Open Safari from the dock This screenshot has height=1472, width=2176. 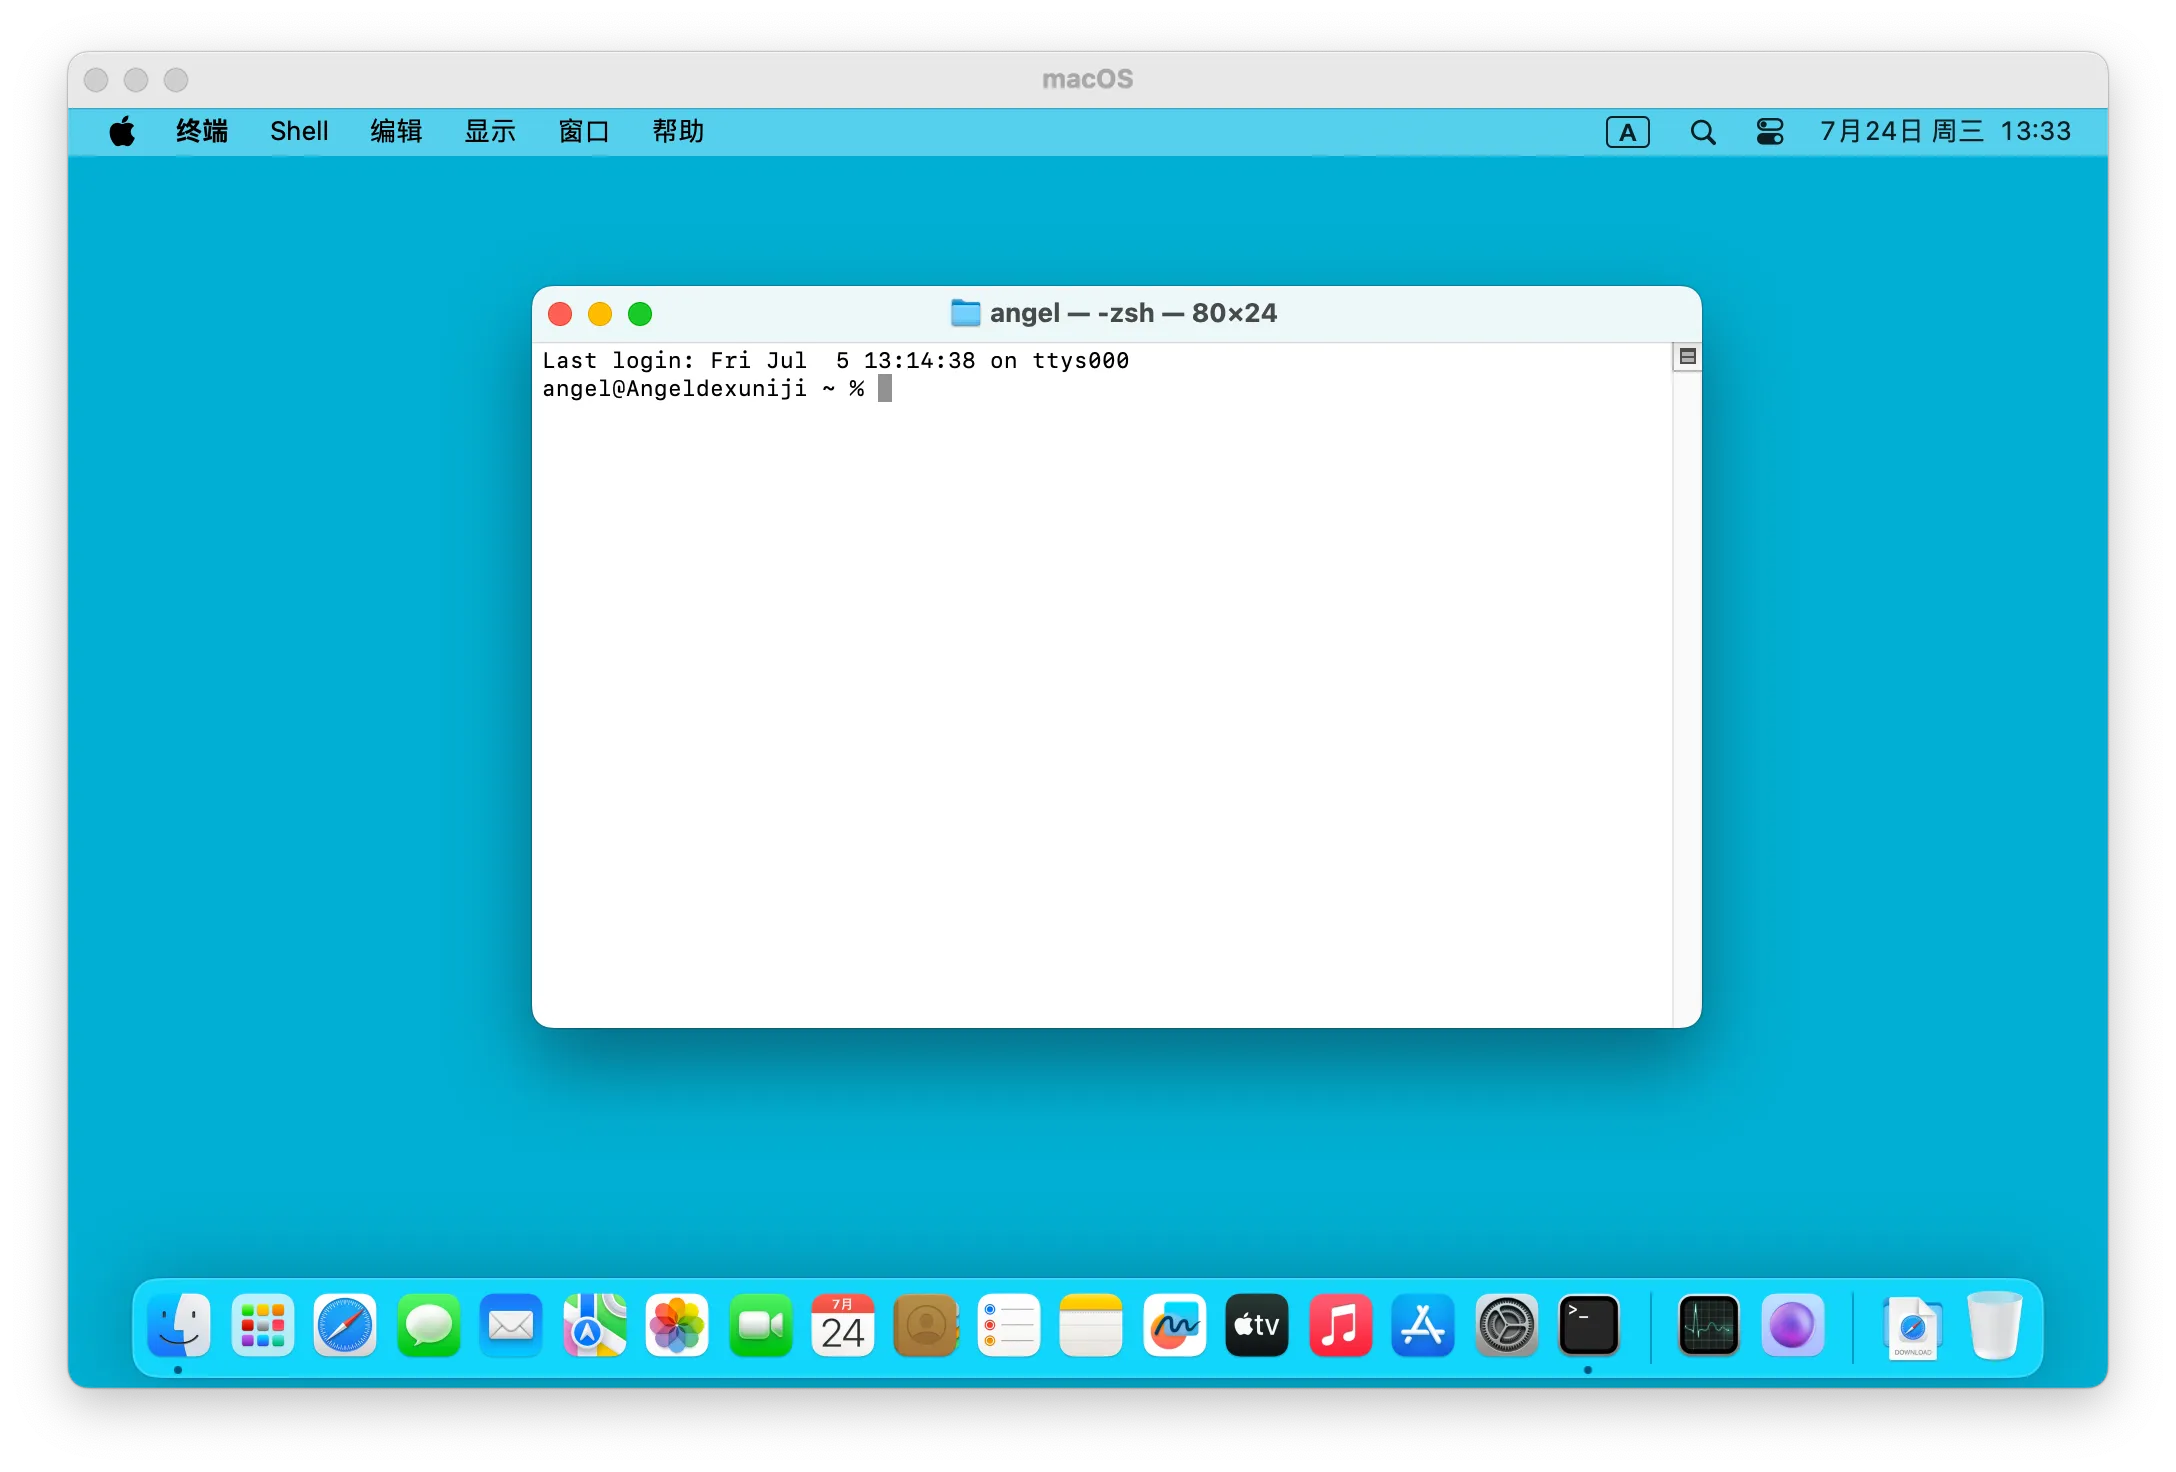[x=345, y=1326]
